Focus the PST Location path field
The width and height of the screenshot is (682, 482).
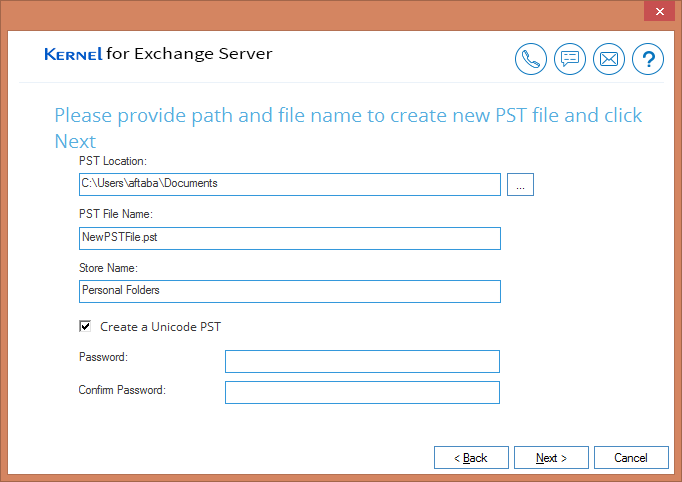(x=290, y=184)
